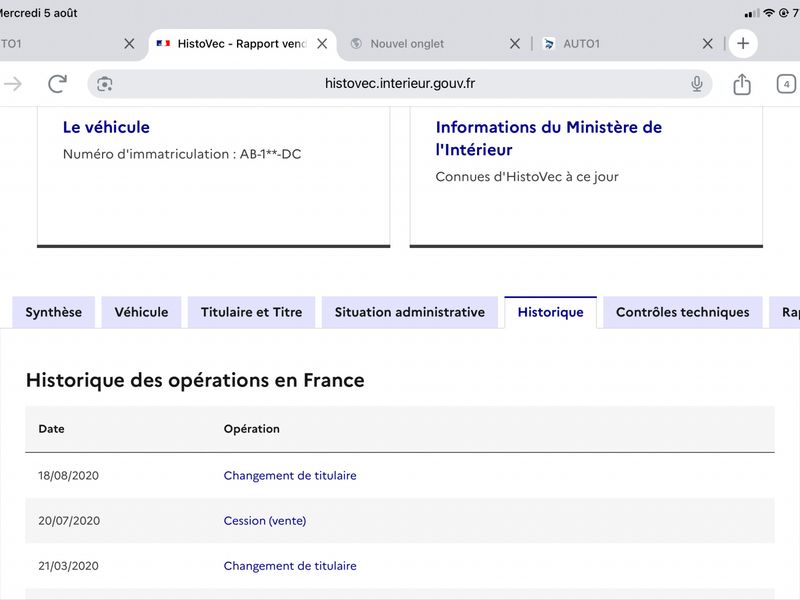Click Changement de titulaire dated 21/03/2020

(x=290, y=566)
